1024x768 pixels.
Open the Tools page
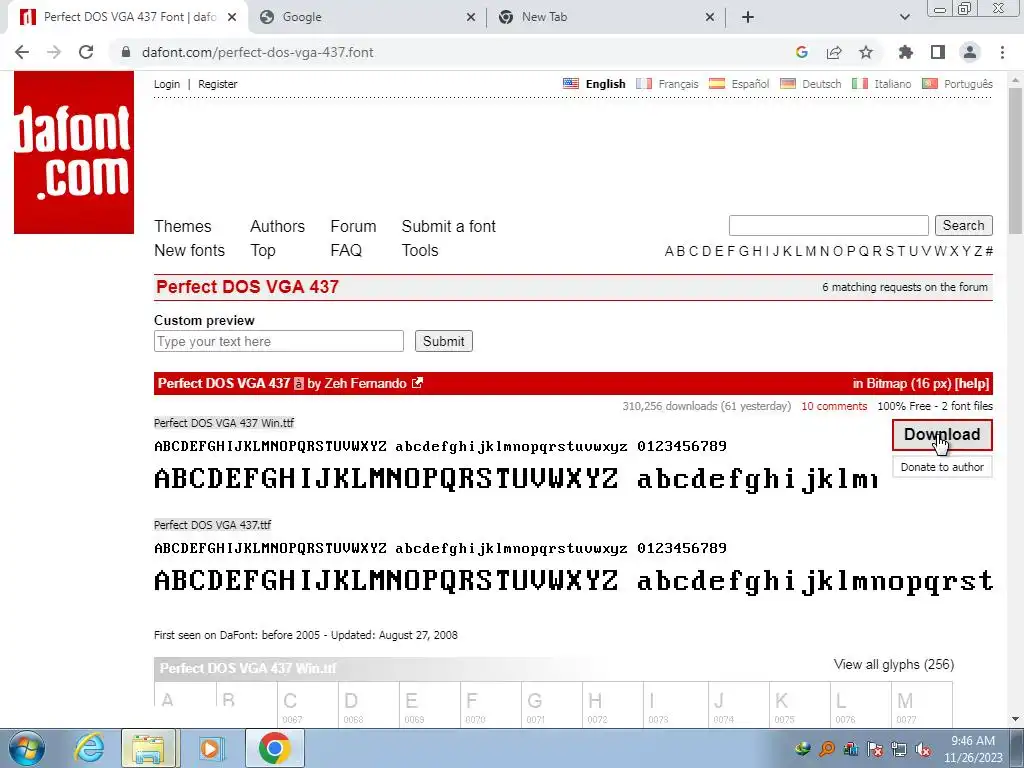click(420, 250)
